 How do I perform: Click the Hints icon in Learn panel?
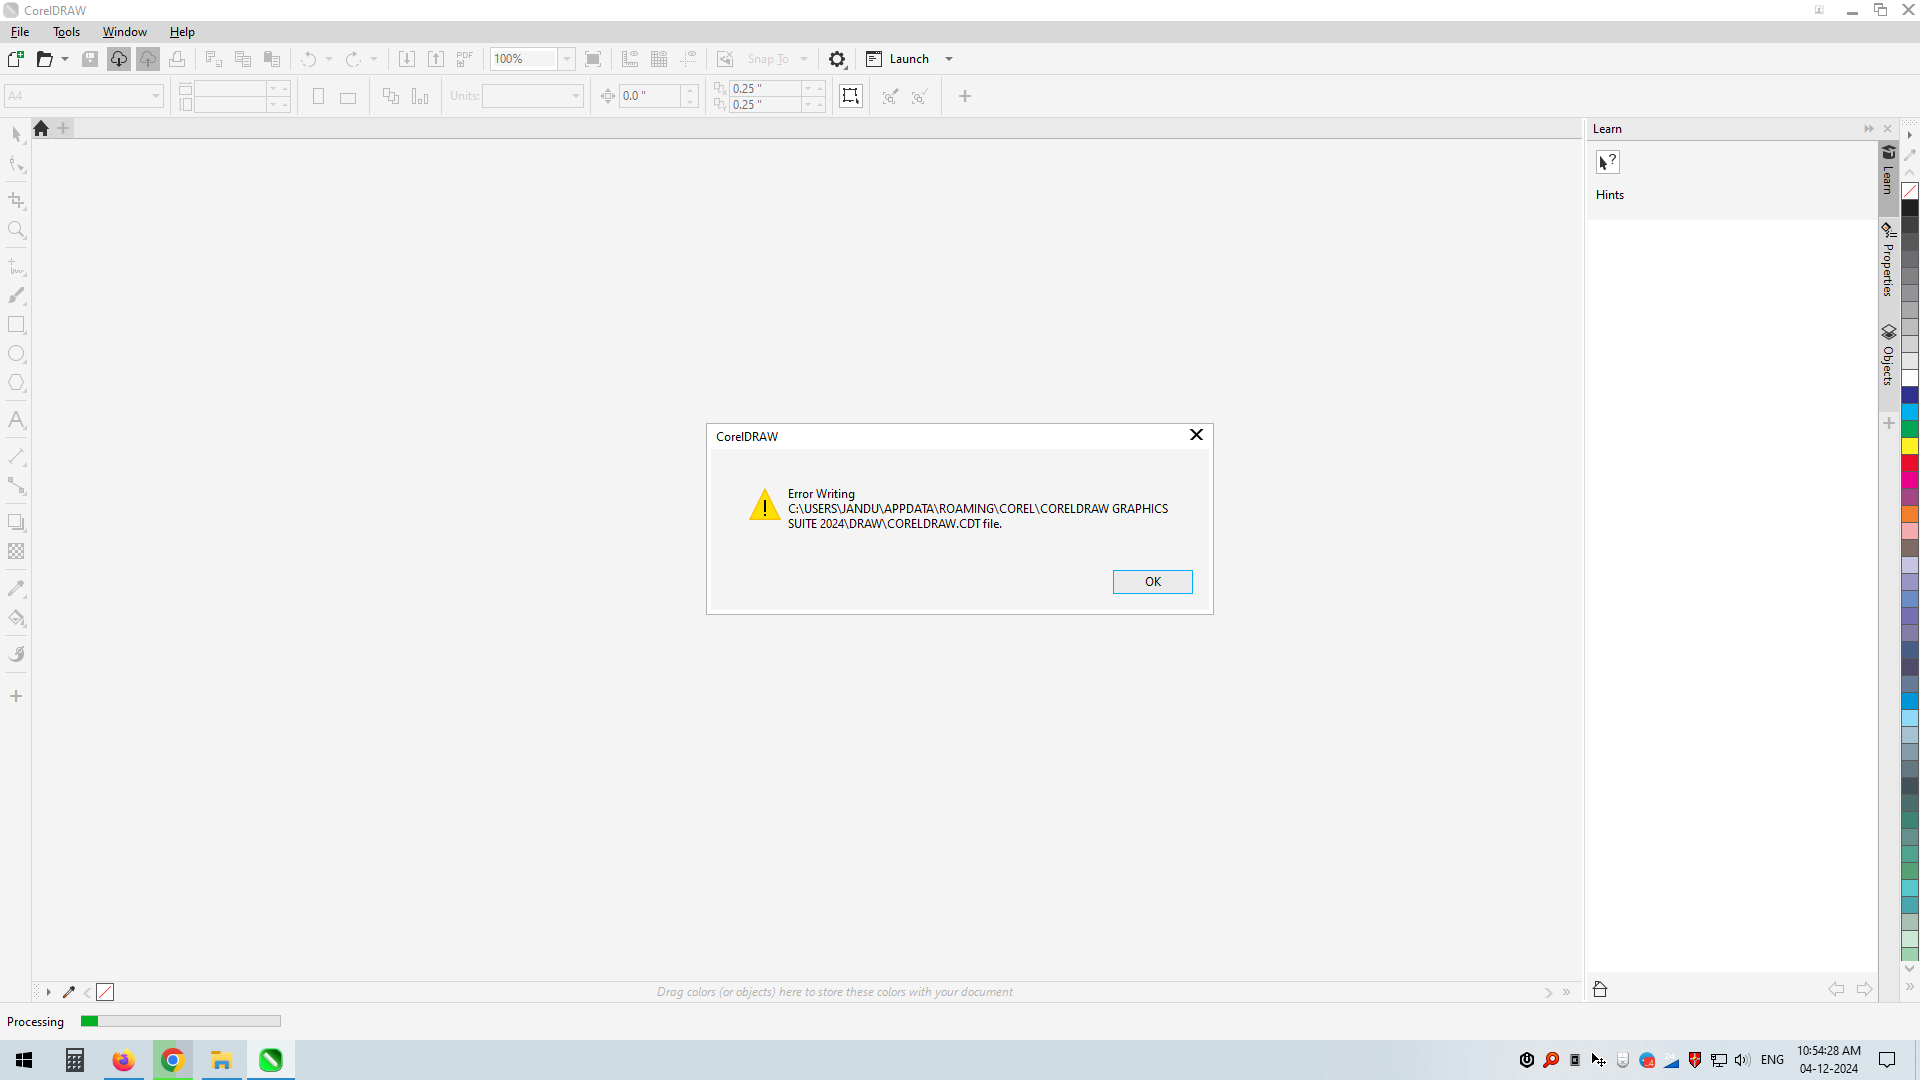click(x=1608, y=162)
